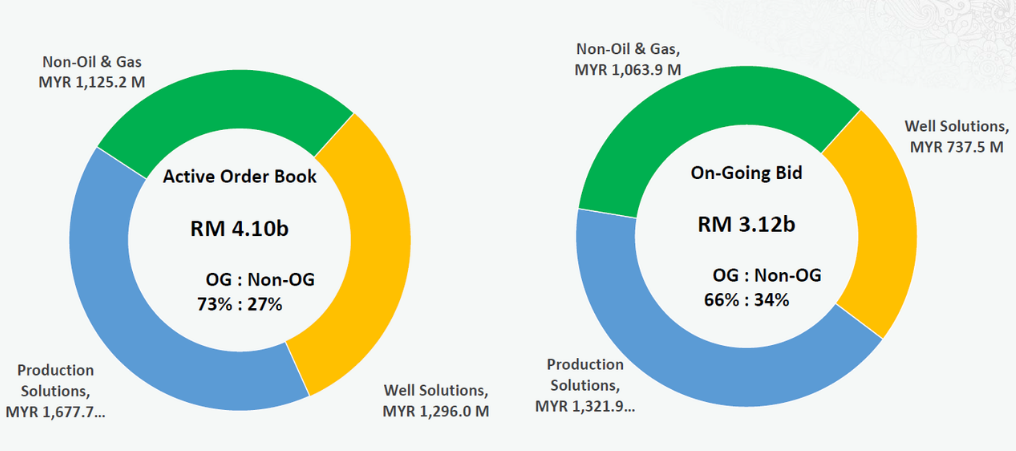Select the 66% : 34% ratio text
This screenshot has width=1016, height=451.
(x=746, y=300)
